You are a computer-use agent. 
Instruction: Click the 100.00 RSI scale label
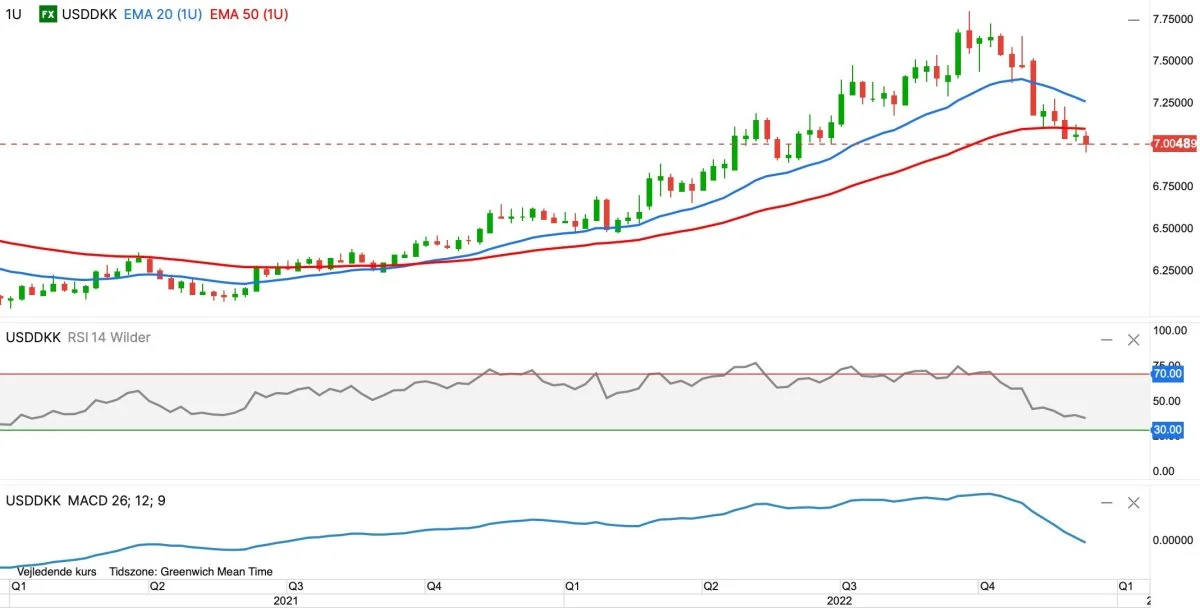pos(1170,330)
